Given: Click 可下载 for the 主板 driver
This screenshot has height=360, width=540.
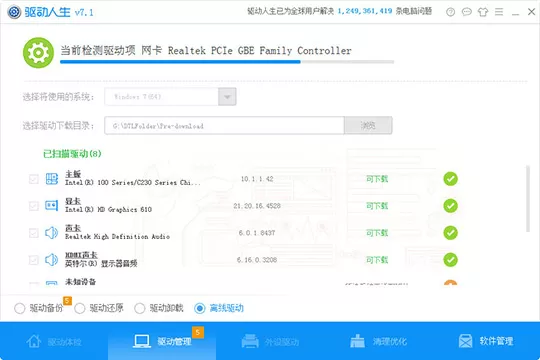Looking at the screenshot, I should [377, 179].
